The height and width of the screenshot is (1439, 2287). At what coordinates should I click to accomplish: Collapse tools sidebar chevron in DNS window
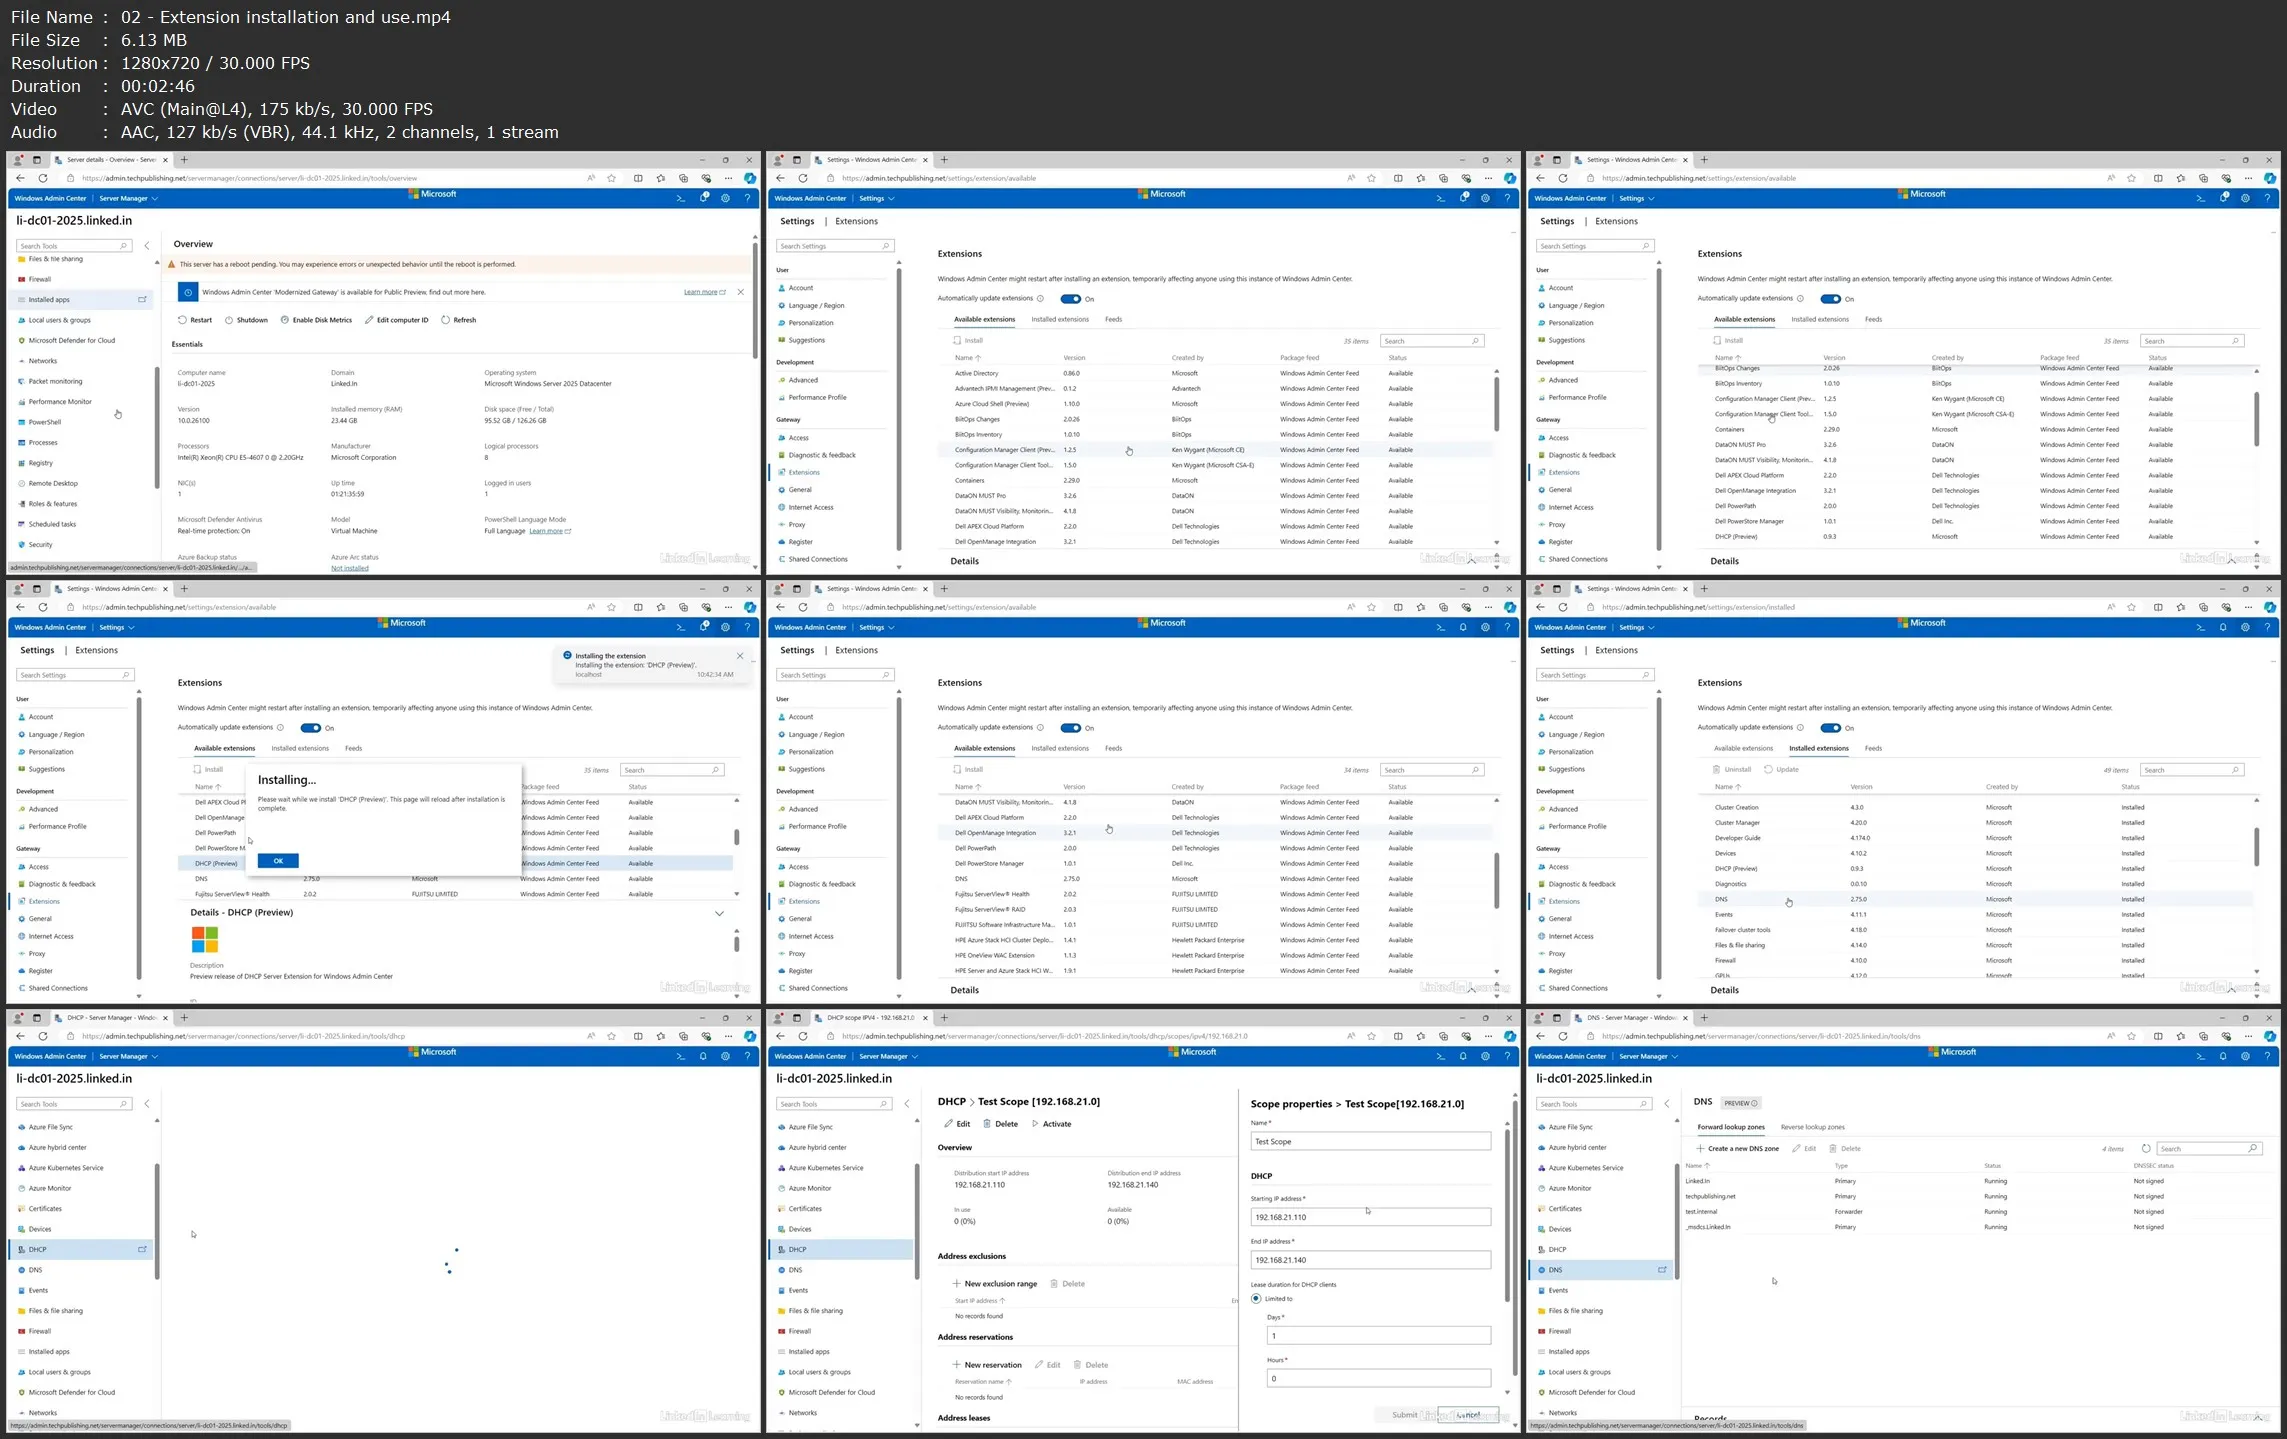pos(1667,1104)
